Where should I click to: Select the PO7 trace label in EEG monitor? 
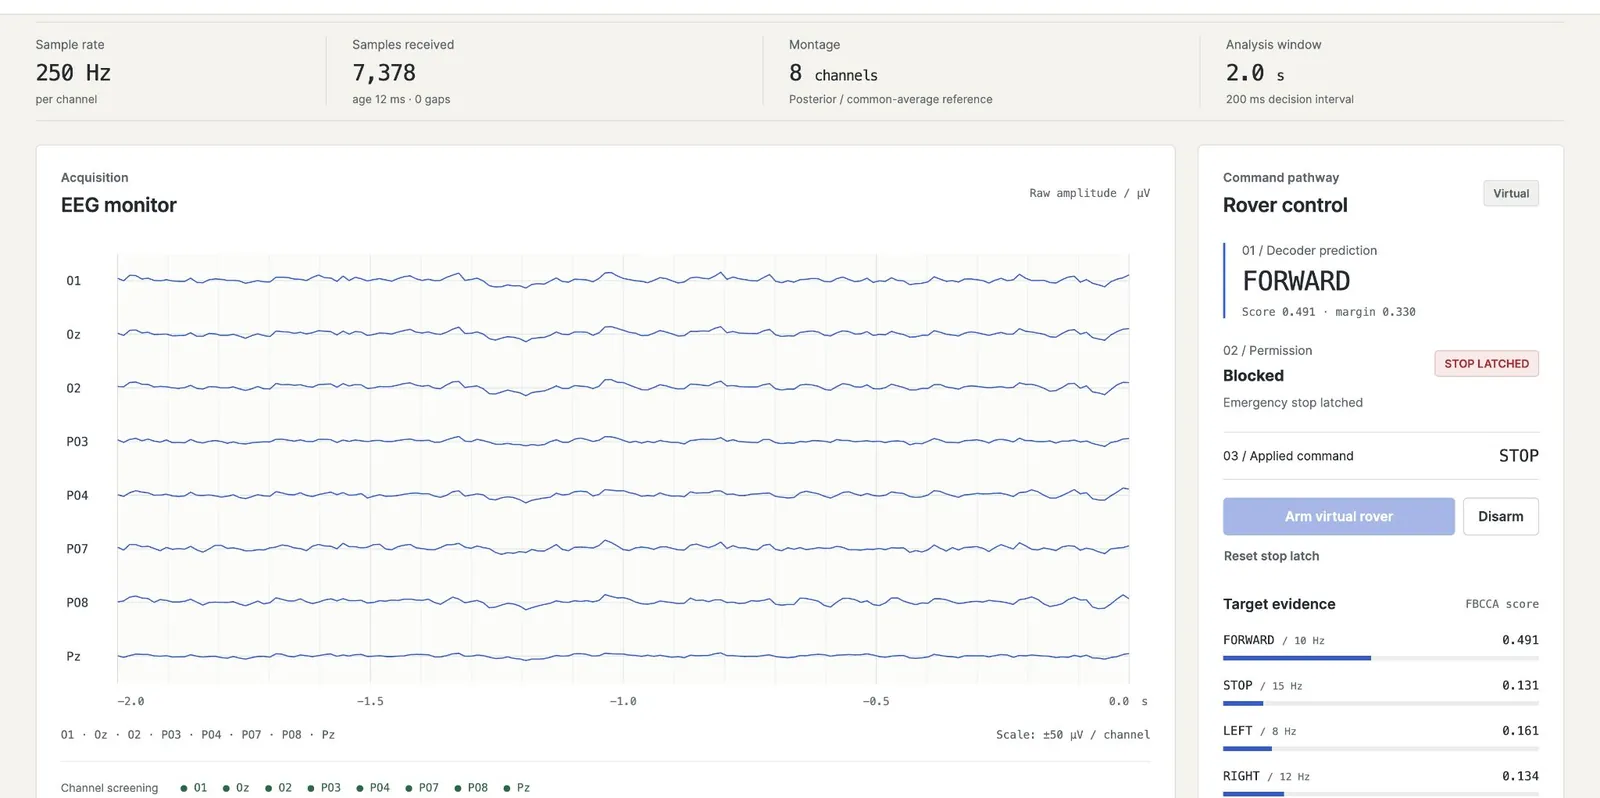(77, 549)
